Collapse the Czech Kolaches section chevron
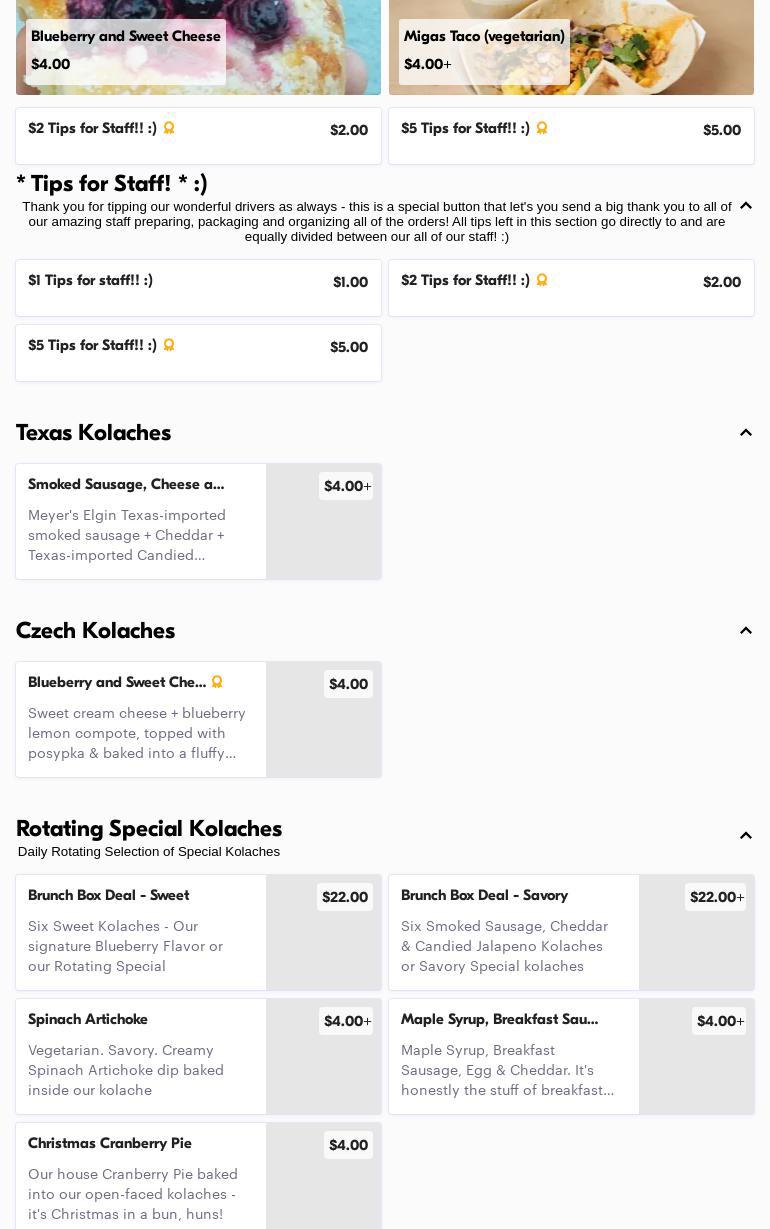The image size is (770, 1229). tap(746, 631)
